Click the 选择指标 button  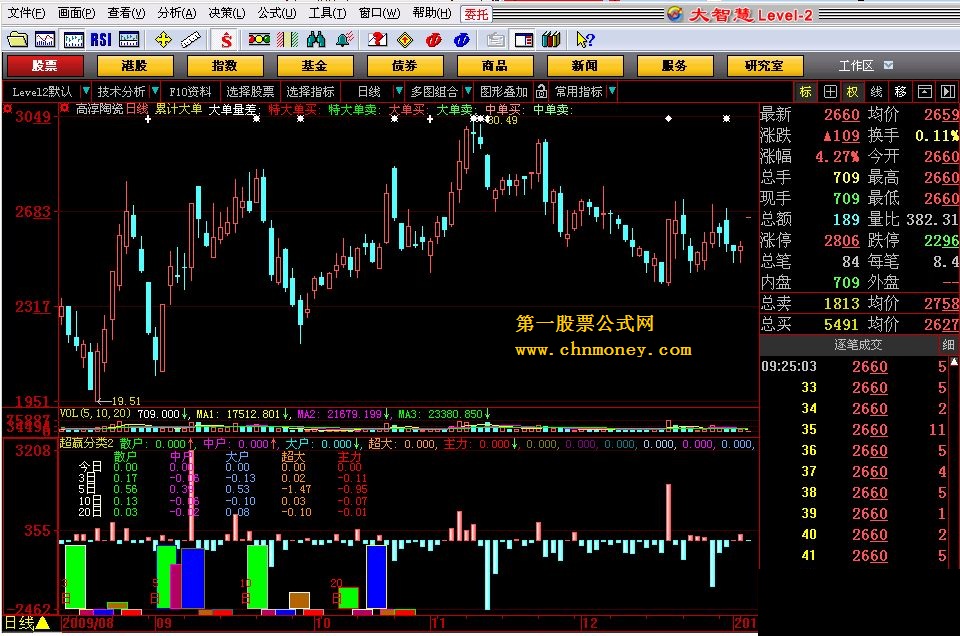tap(310, 92)
